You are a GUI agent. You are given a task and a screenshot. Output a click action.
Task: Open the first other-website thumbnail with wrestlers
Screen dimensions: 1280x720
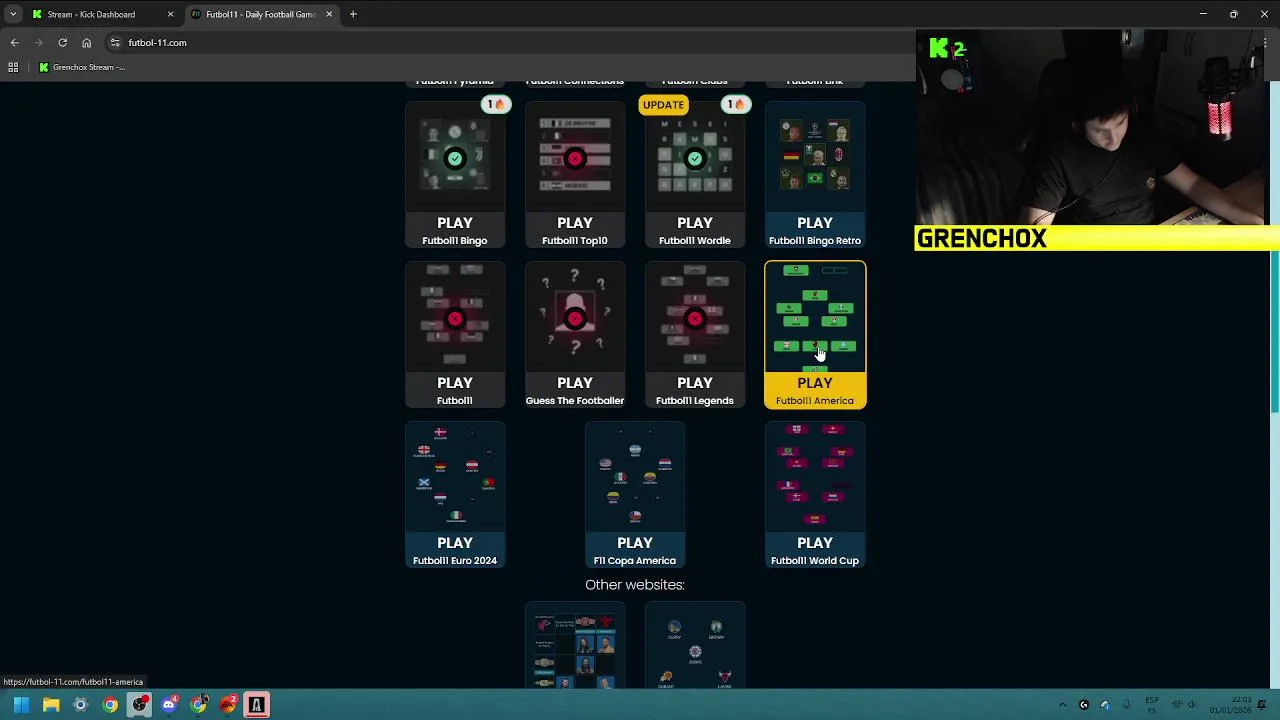575,646
